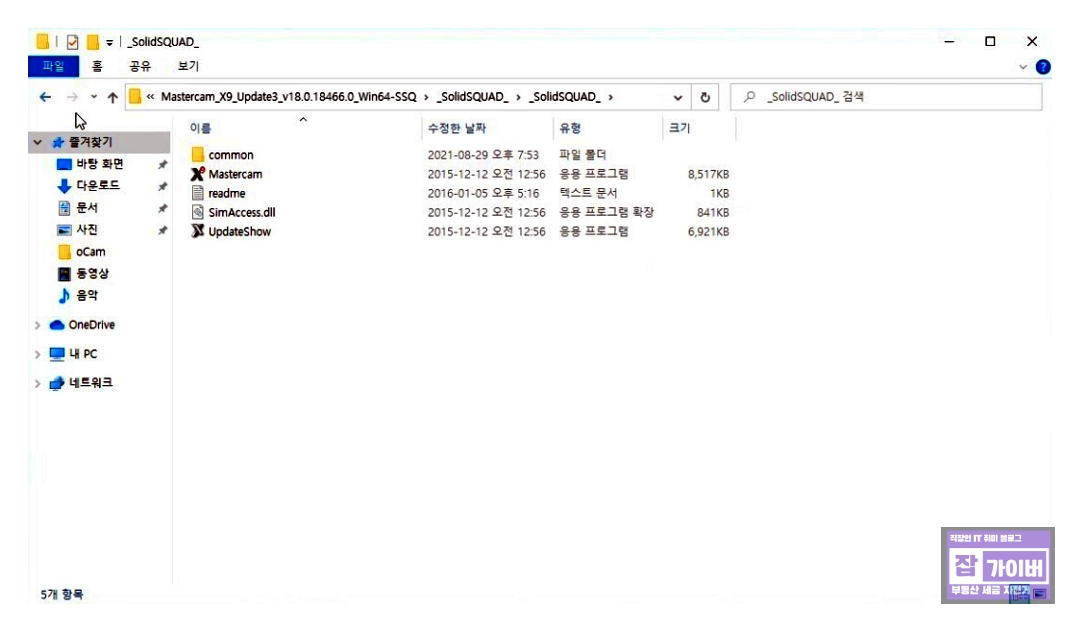This screenshot has width=1080, height=632.
Task: Open the 파일 ribbon tab
Action: [x=53, y=66]
